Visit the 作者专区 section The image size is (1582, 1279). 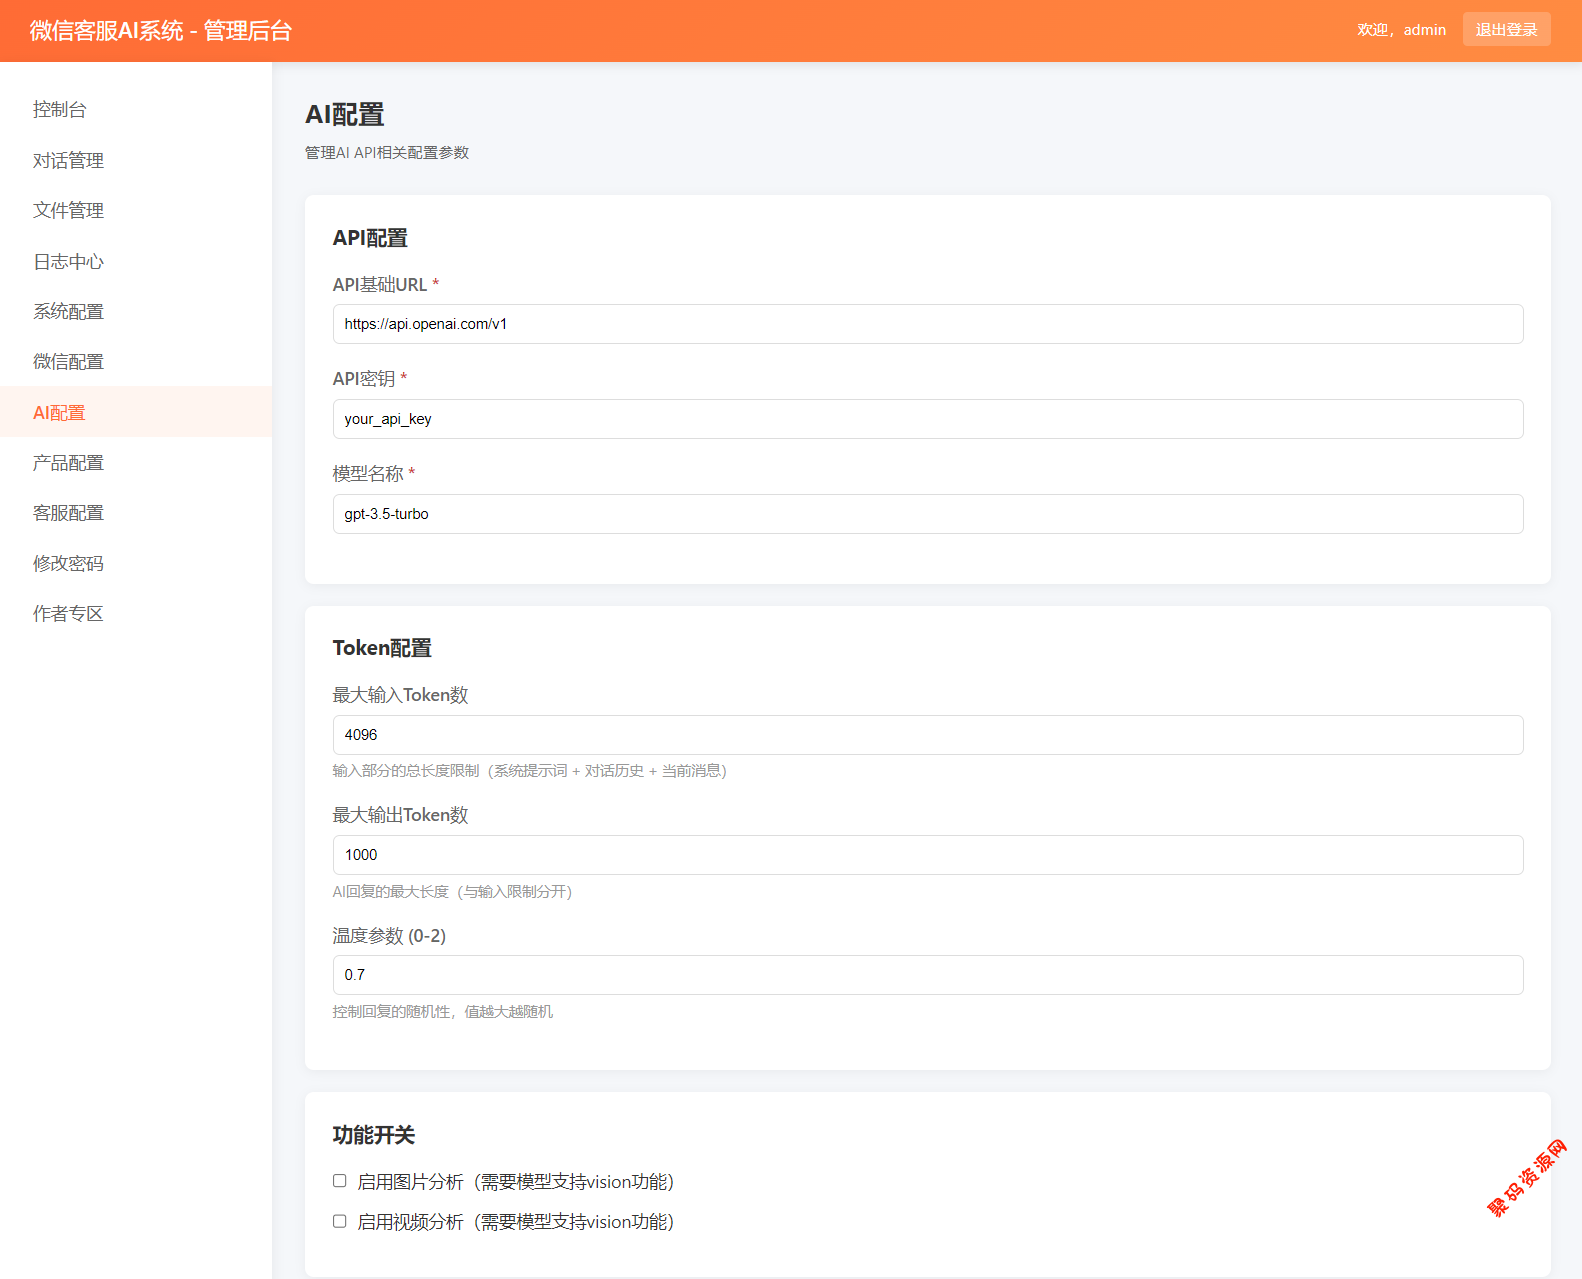(68, 613)
